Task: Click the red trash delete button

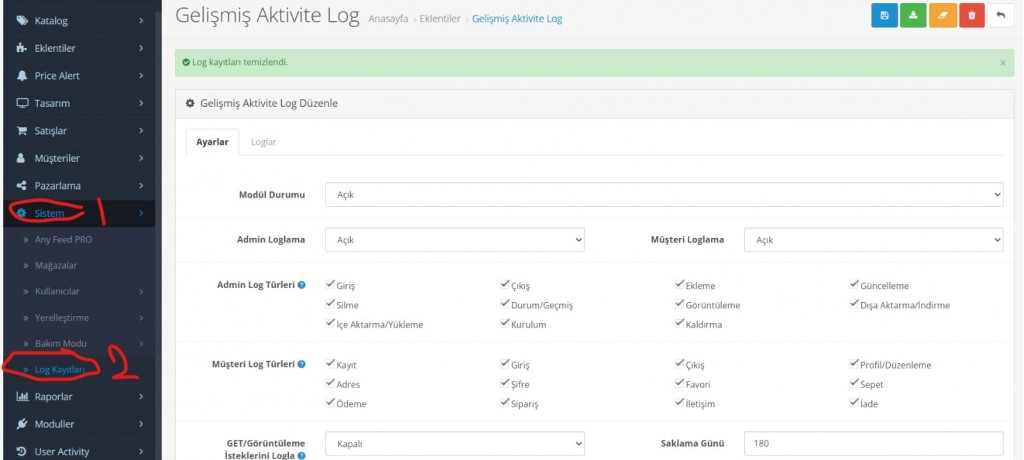Action: pyautogui.click(x=971, y=17)
